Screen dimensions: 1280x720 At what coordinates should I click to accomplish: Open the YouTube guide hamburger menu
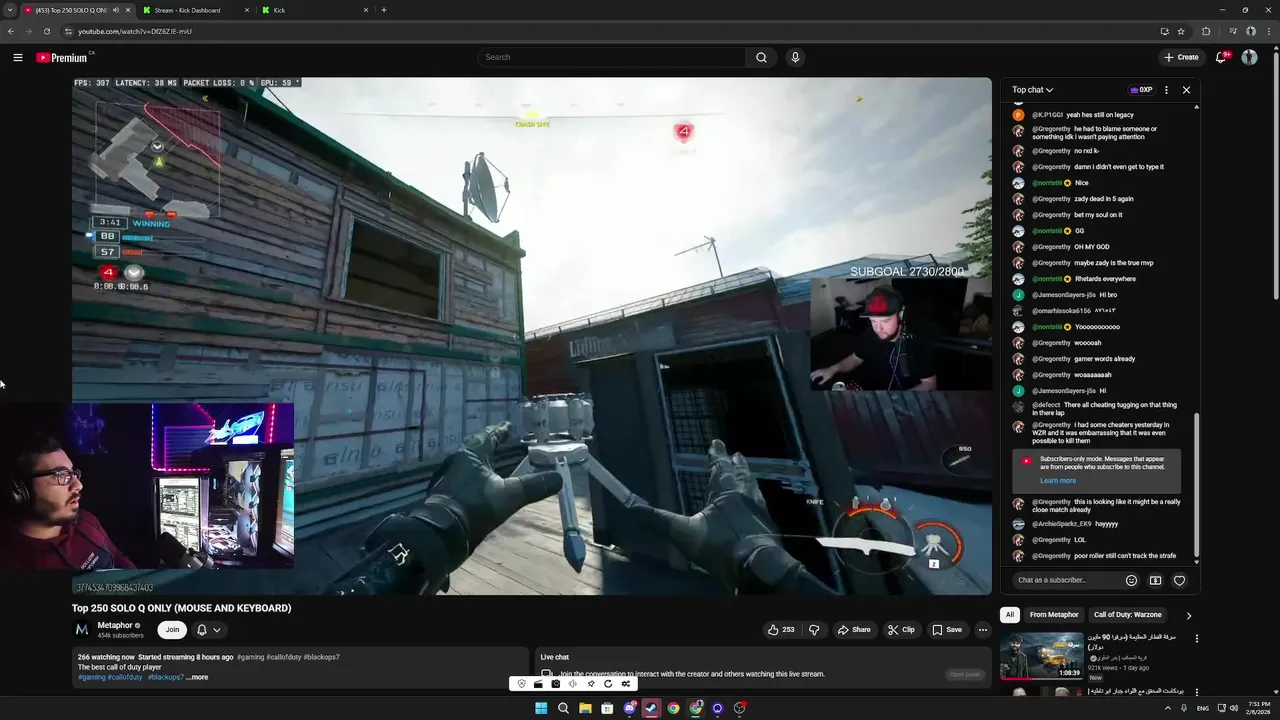(18, 57)
